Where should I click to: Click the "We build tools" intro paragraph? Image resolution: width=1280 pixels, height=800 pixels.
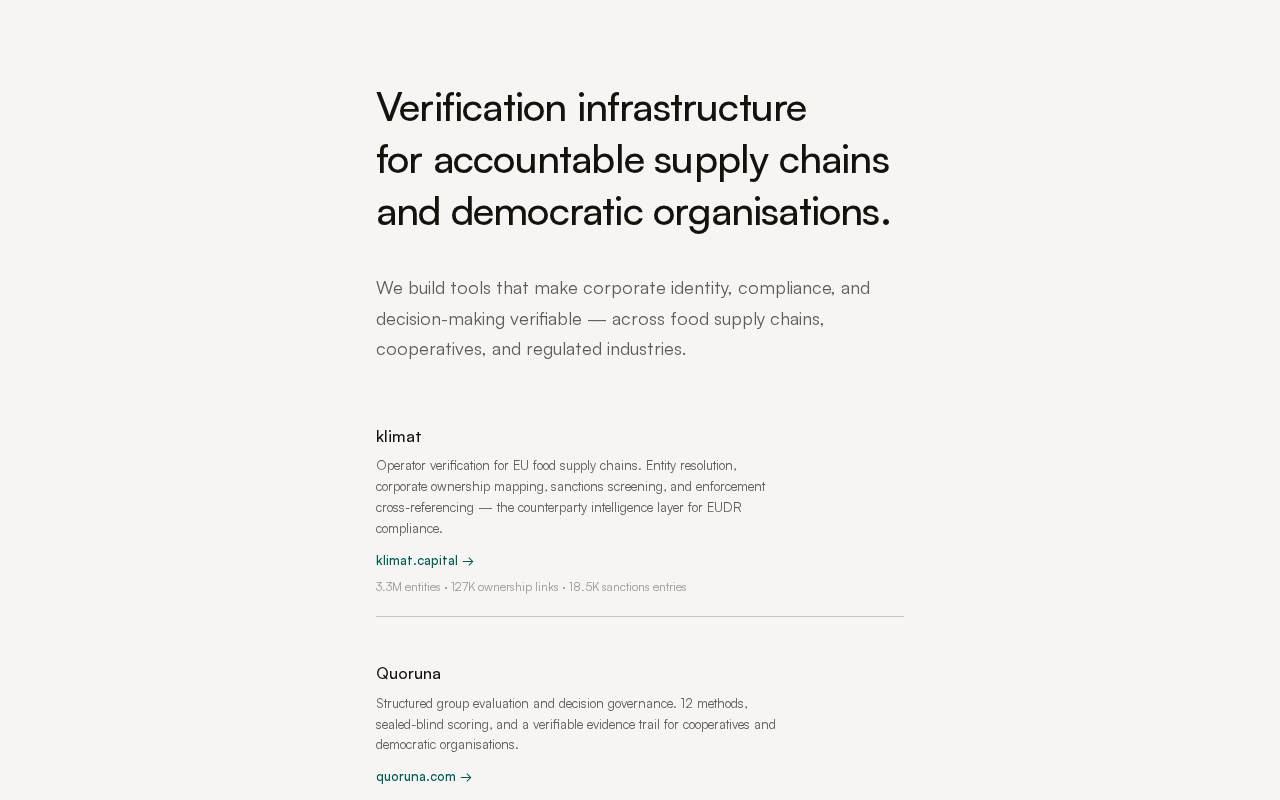click(x=622, y=318)
